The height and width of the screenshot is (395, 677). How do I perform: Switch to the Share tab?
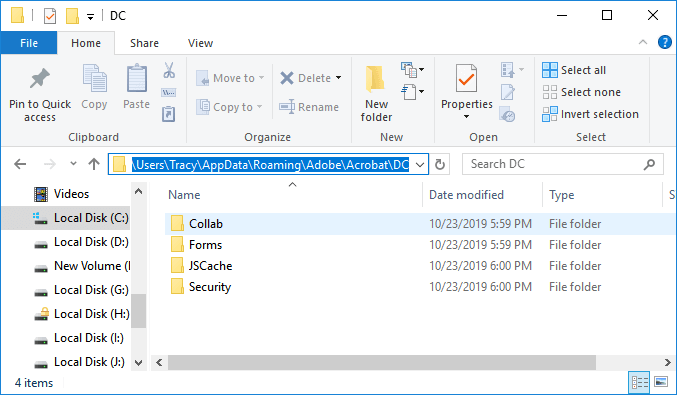144,43
